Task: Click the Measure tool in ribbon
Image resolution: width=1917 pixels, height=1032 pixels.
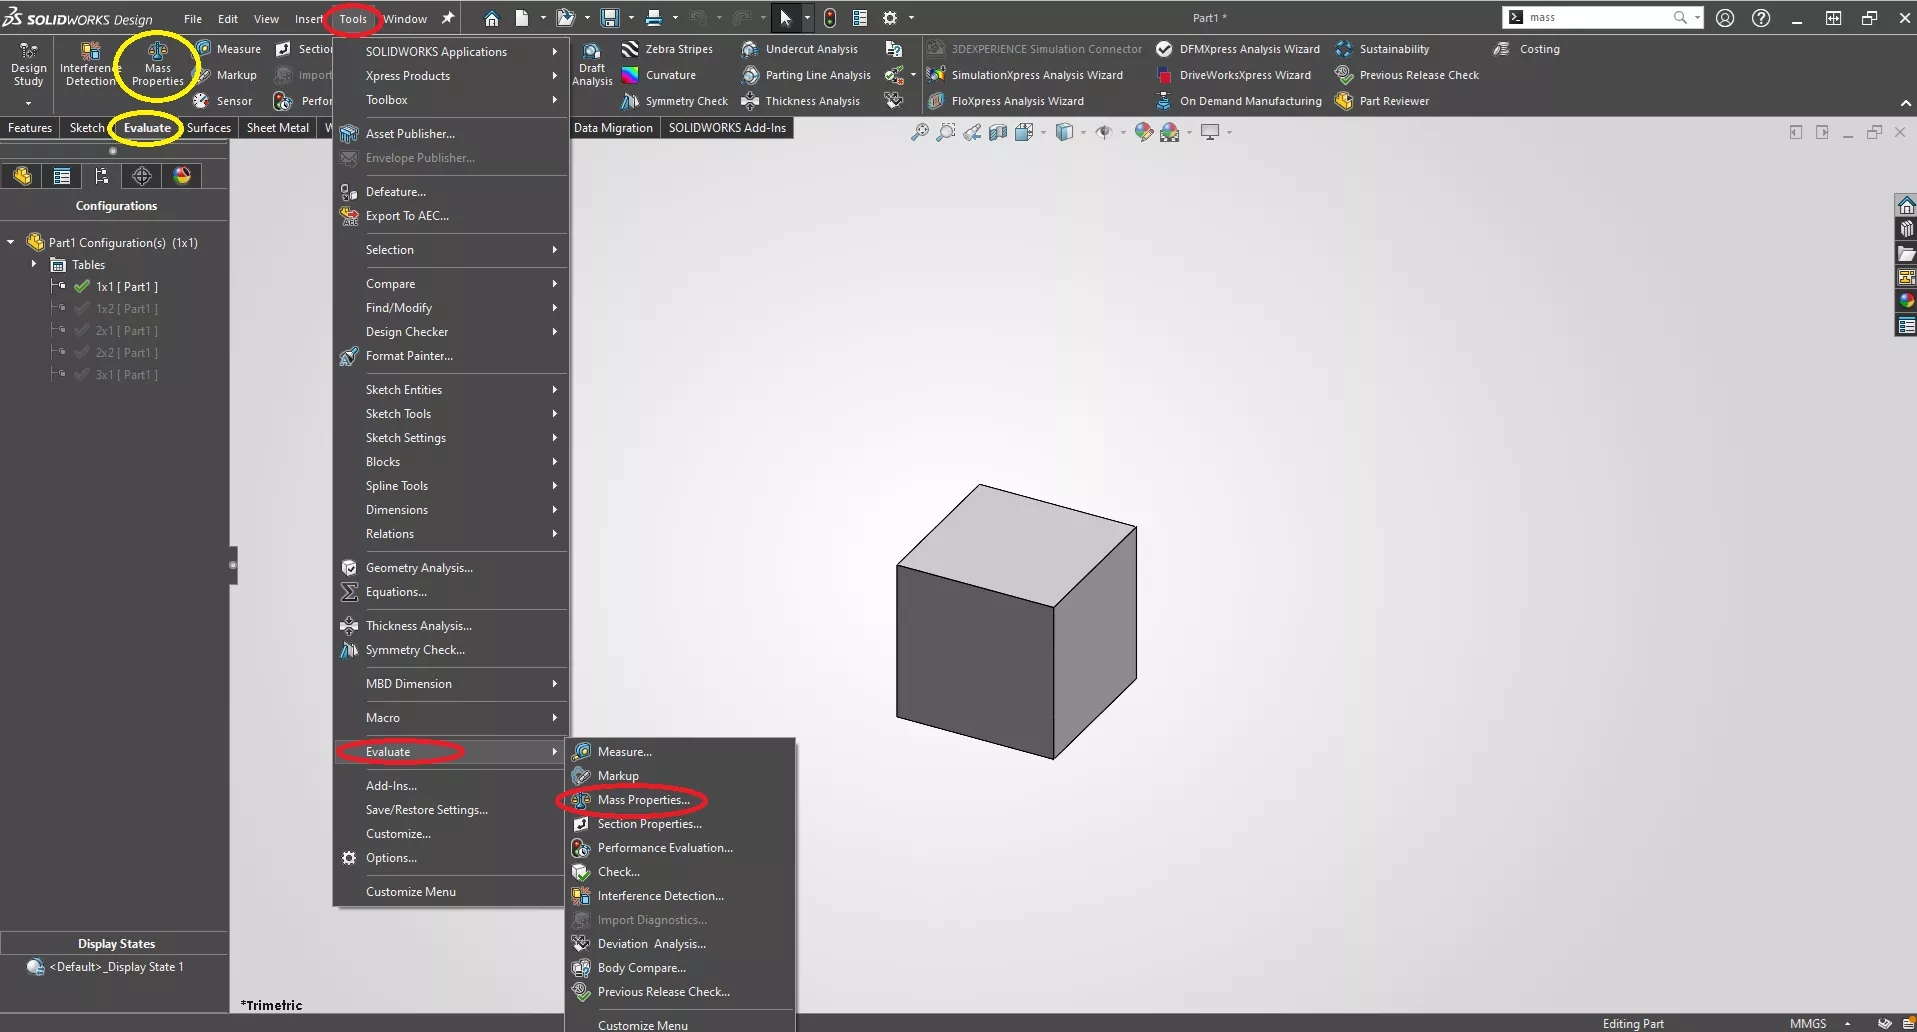Action: pos(229,49)
